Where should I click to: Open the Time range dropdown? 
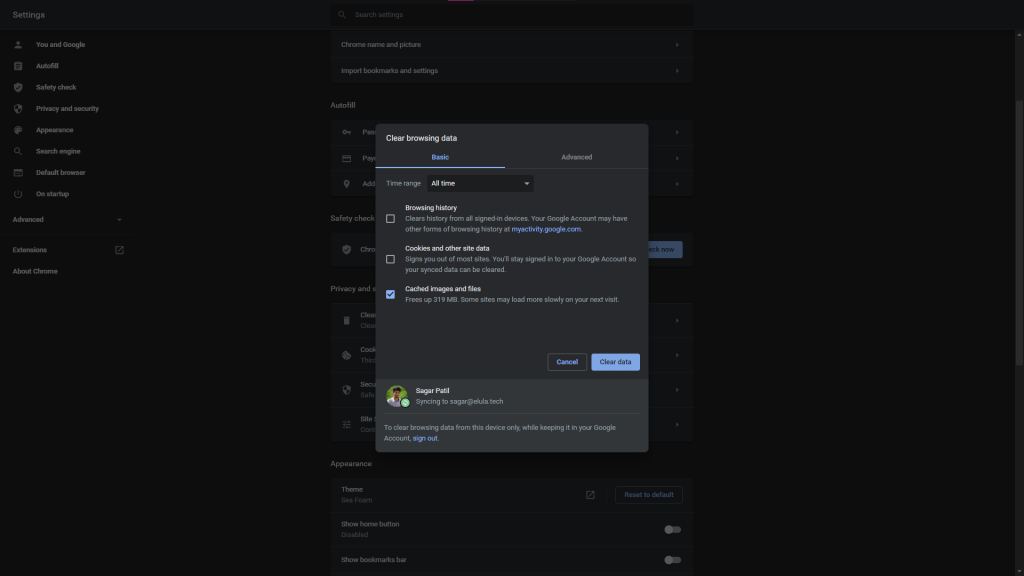(480, 184)
